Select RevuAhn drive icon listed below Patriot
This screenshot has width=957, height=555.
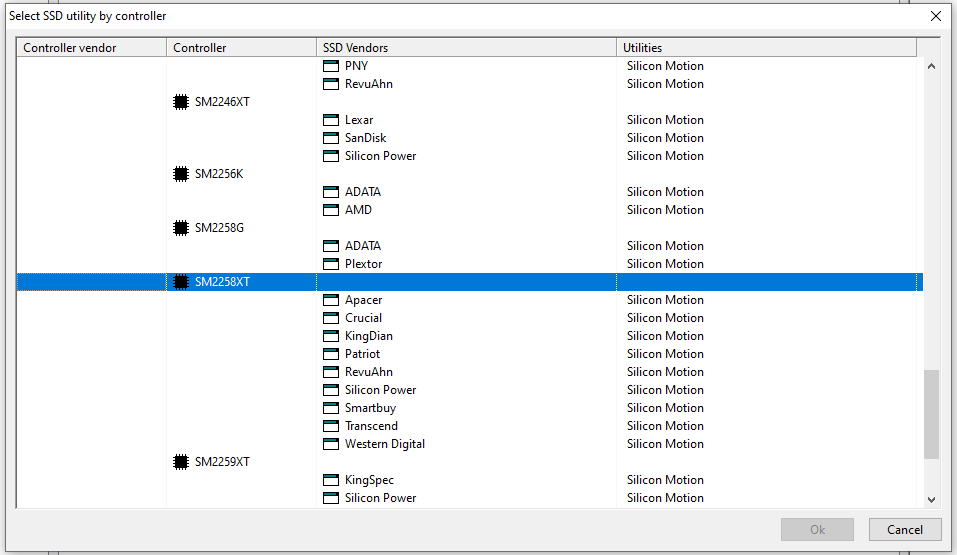(331, 372)
